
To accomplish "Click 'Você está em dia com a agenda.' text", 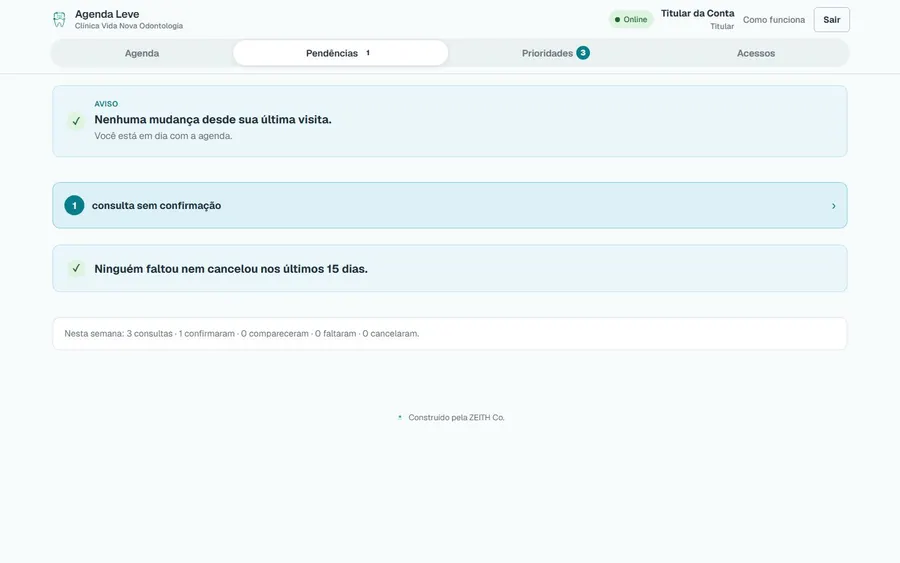I will [163, 136].
